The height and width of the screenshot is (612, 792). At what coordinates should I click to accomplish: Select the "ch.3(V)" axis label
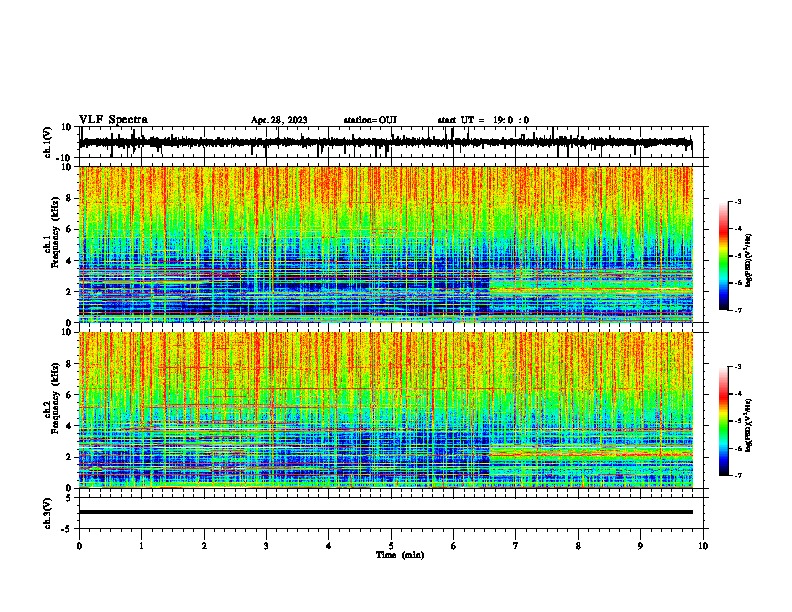48,513
